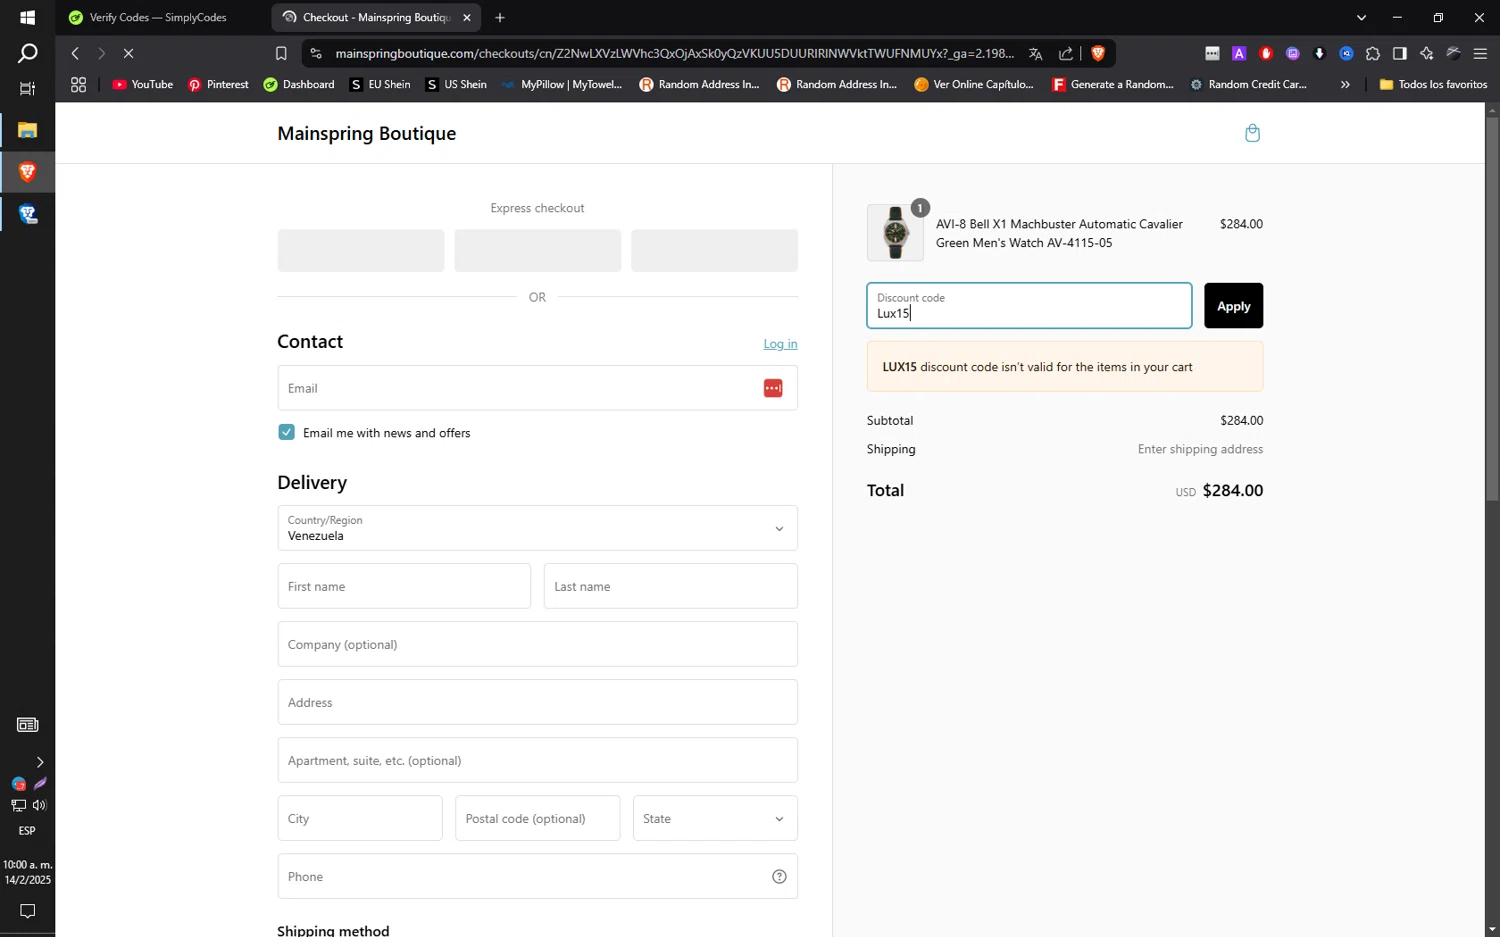The width and height of the screenshot is (1500, 937).
Task: Open a new browser tab
Action: click(500, 17)
